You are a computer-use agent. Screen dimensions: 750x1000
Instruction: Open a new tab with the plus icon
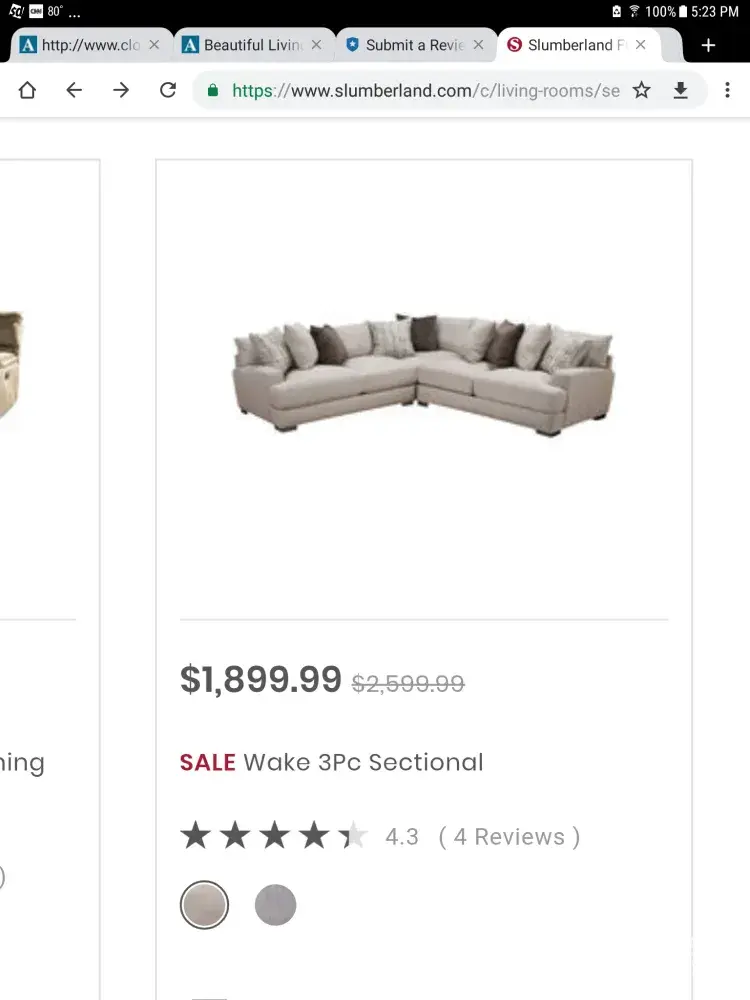click(x=708, y=45)
